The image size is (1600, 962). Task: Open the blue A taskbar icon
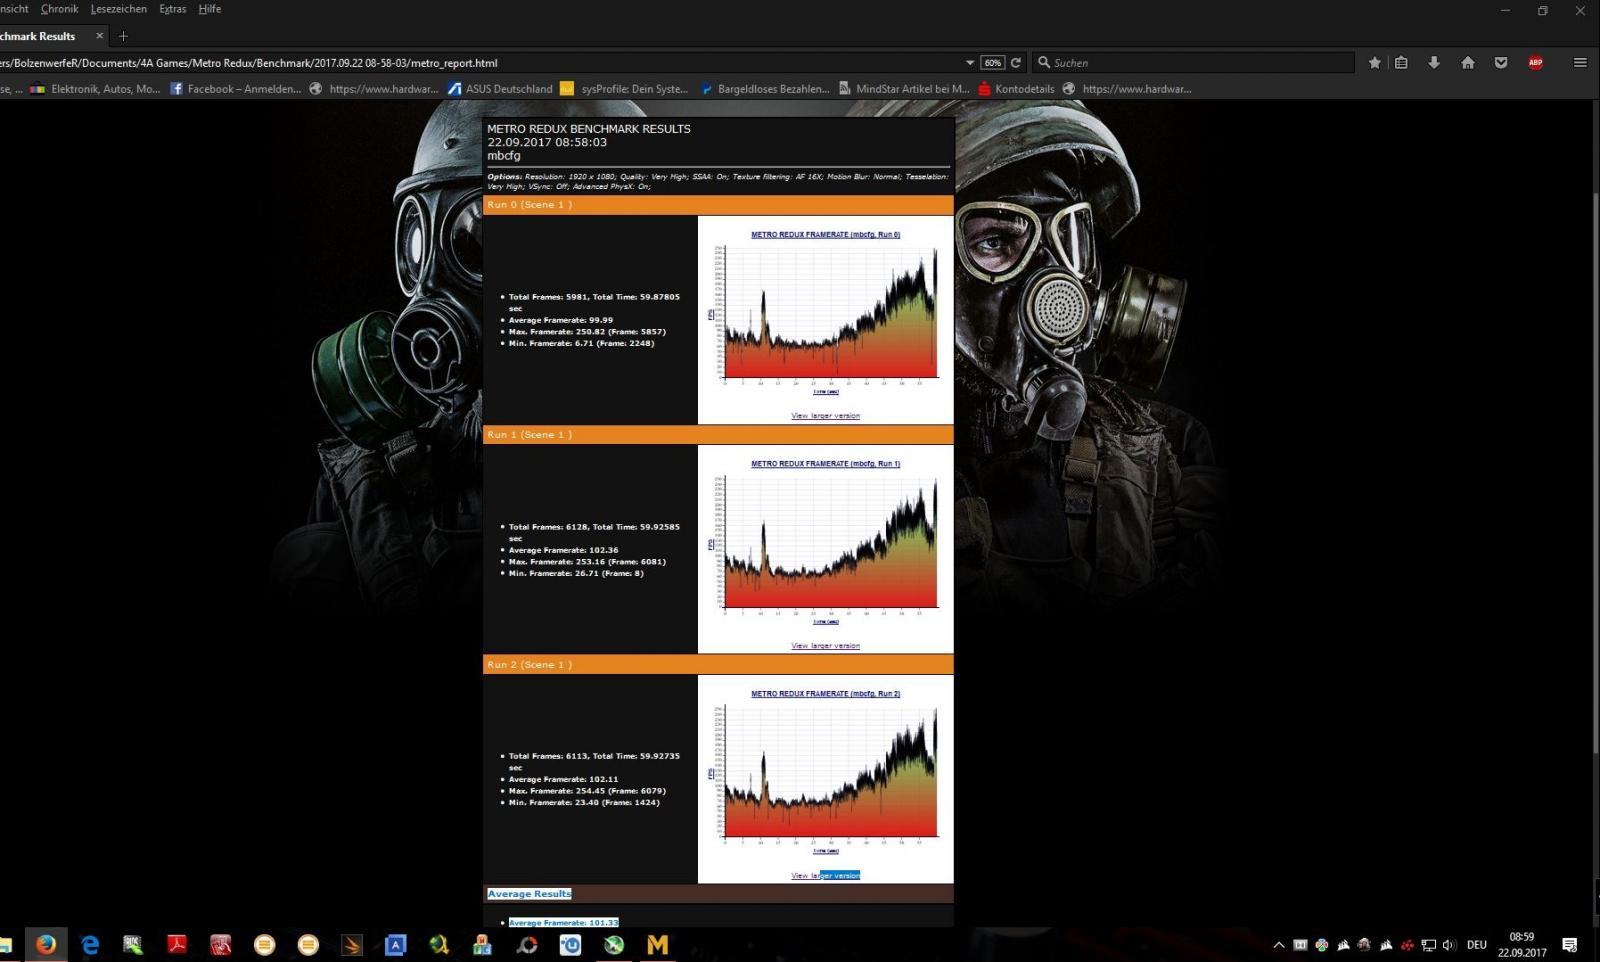(x=395, y=945)
